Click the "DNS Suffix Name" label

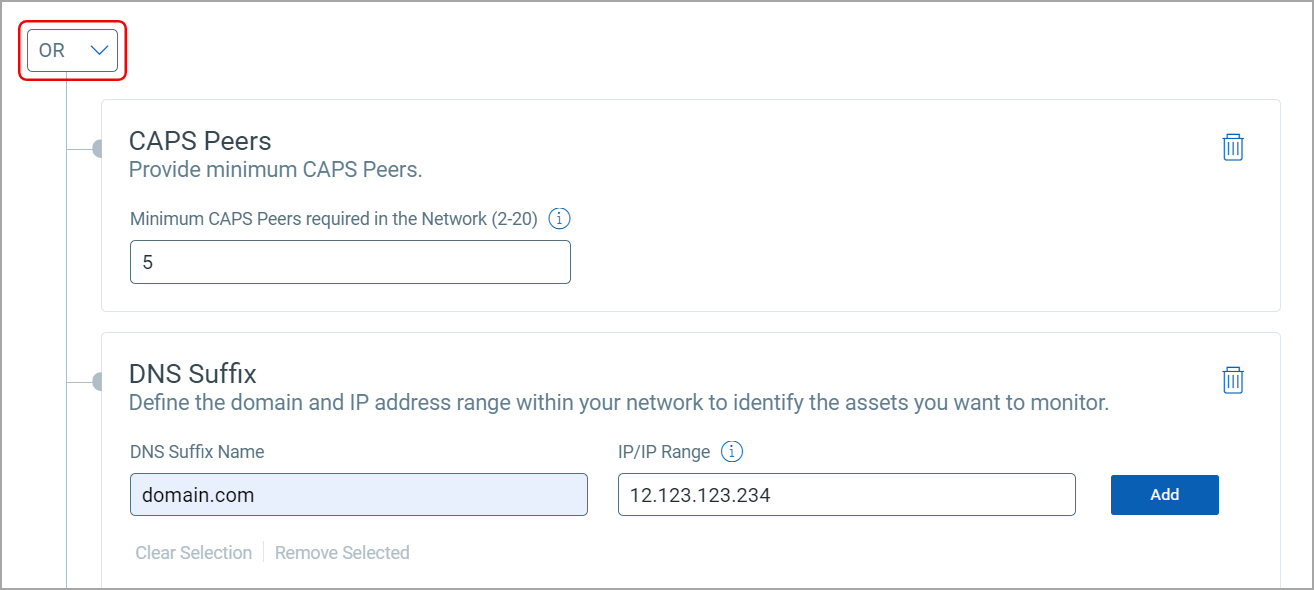197,452
